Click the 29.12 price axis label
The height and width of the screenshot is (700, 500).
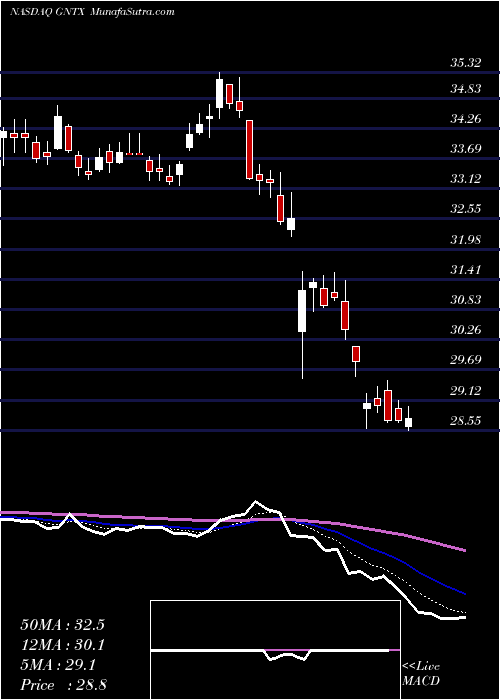tap(465, 390)
